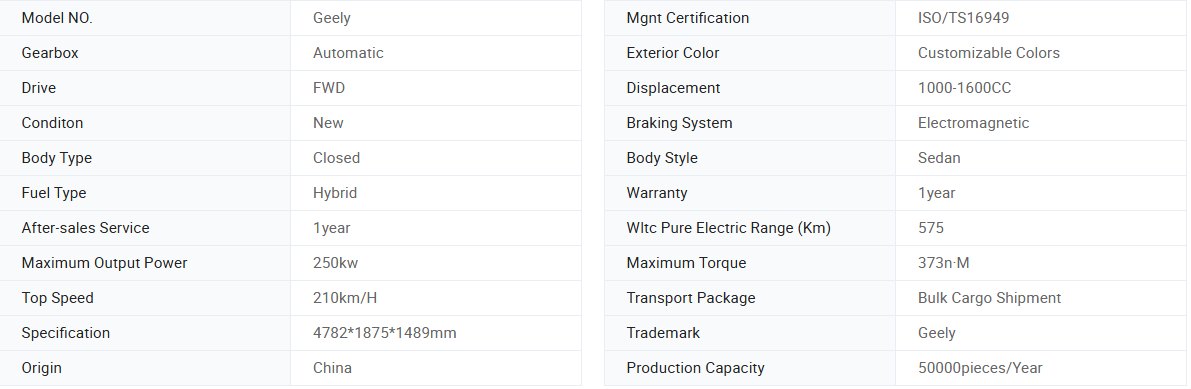Select the 373n·M maximum torque value
Image resolution: width=1191 pixels, height=389 pixels.
pyautogui.click(x=943, y=263)
